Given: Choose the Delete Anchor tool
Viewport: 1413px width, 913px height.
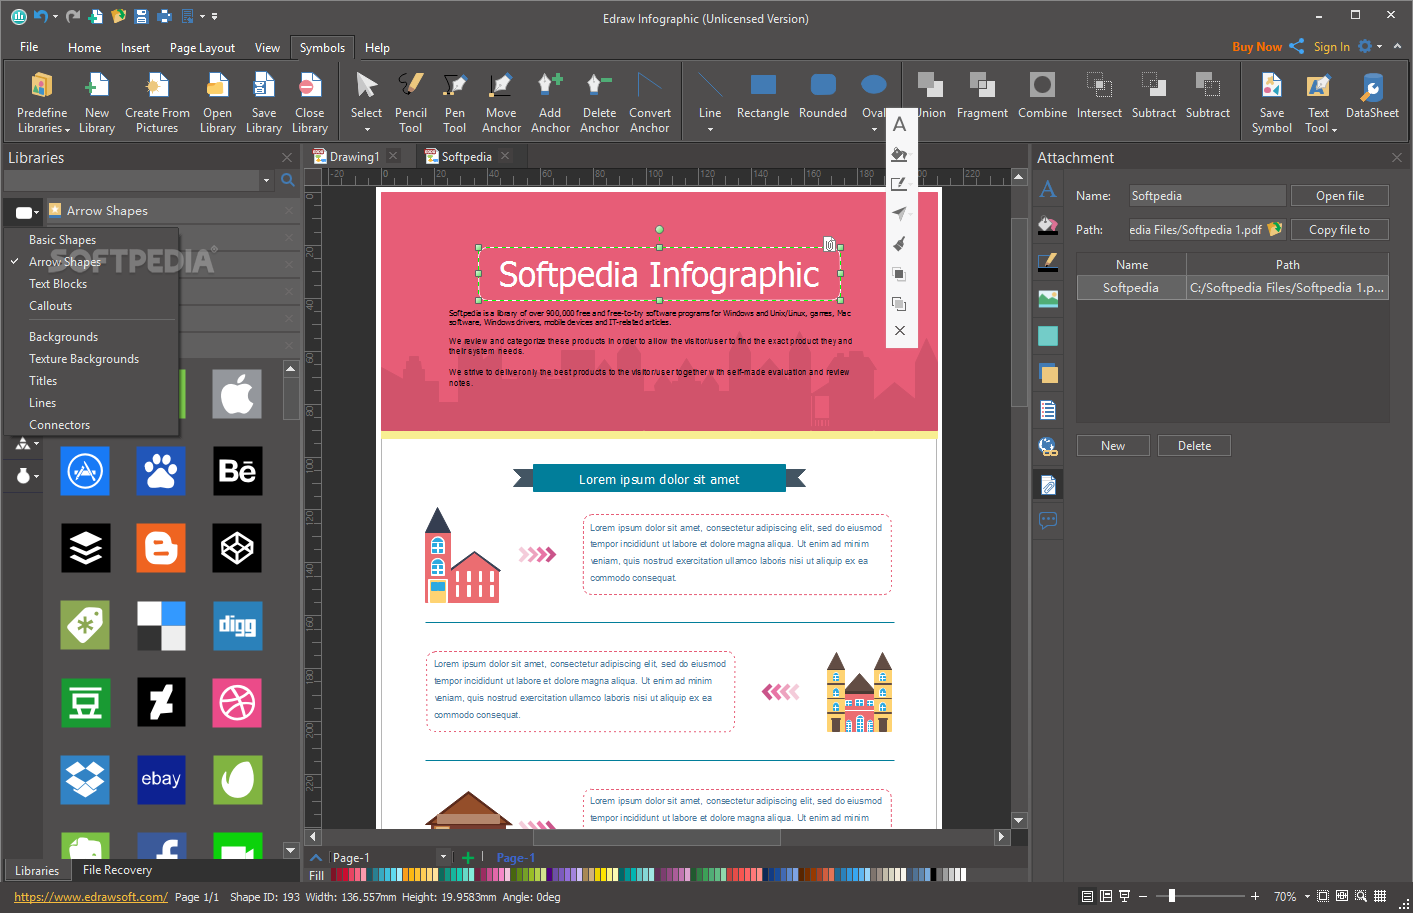Looking at the screenshot, I should click(x=599, y=102).
